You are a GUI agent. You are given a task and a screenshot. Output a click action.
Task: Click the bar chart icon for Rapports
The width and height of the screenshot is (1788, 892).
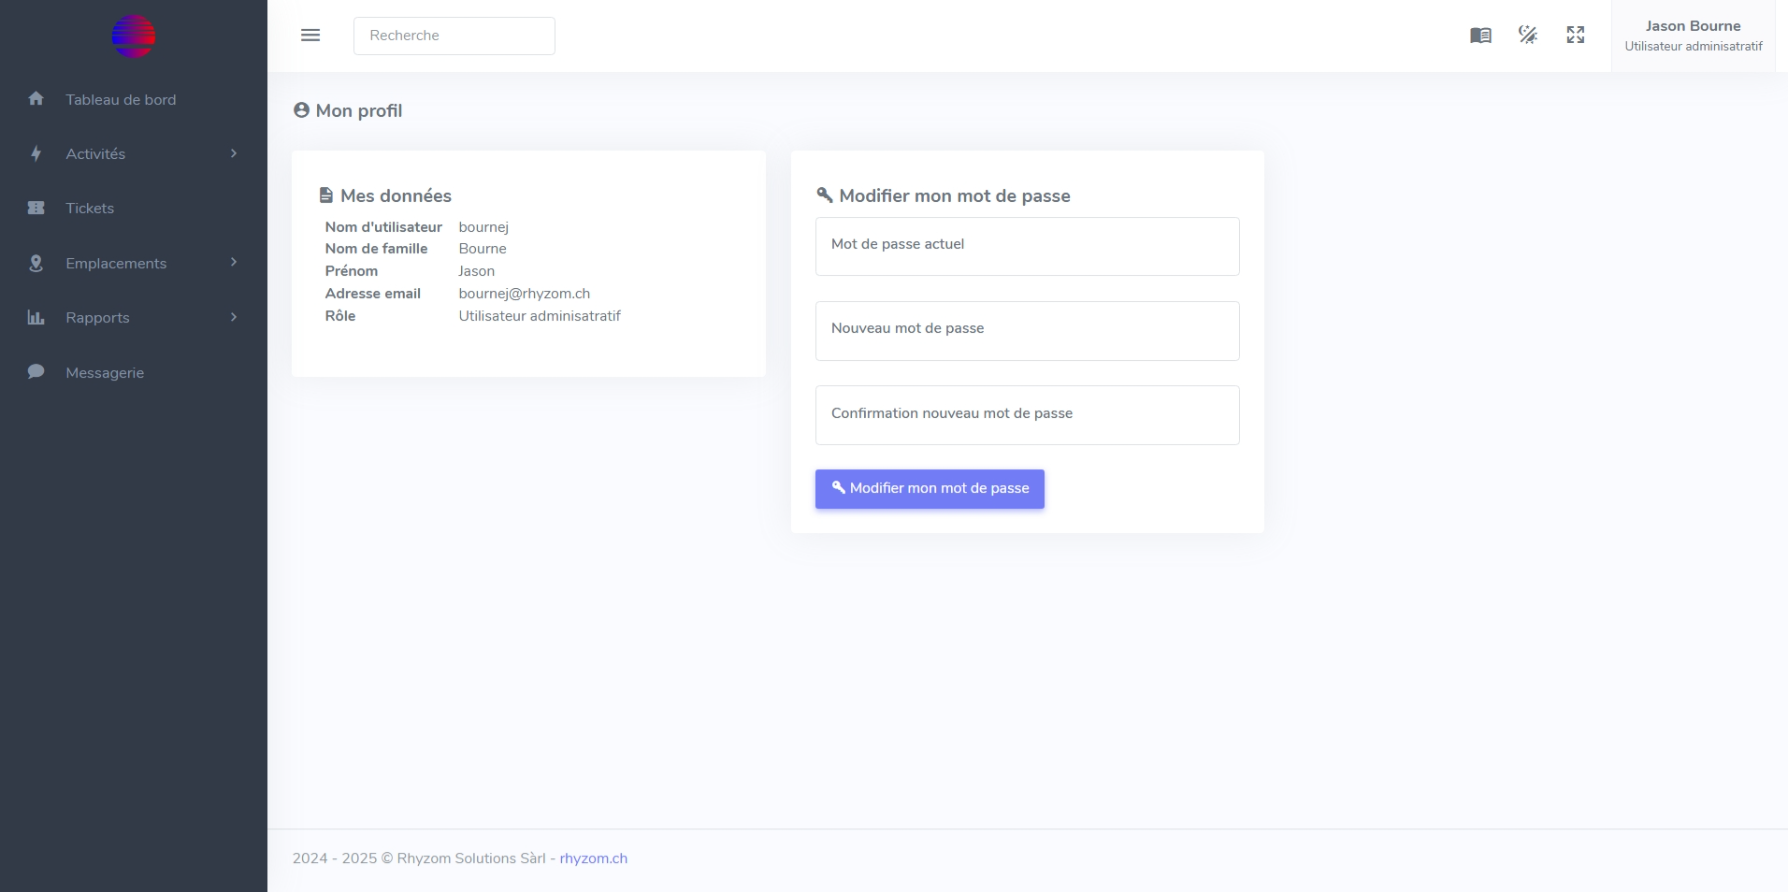[36, 318]
